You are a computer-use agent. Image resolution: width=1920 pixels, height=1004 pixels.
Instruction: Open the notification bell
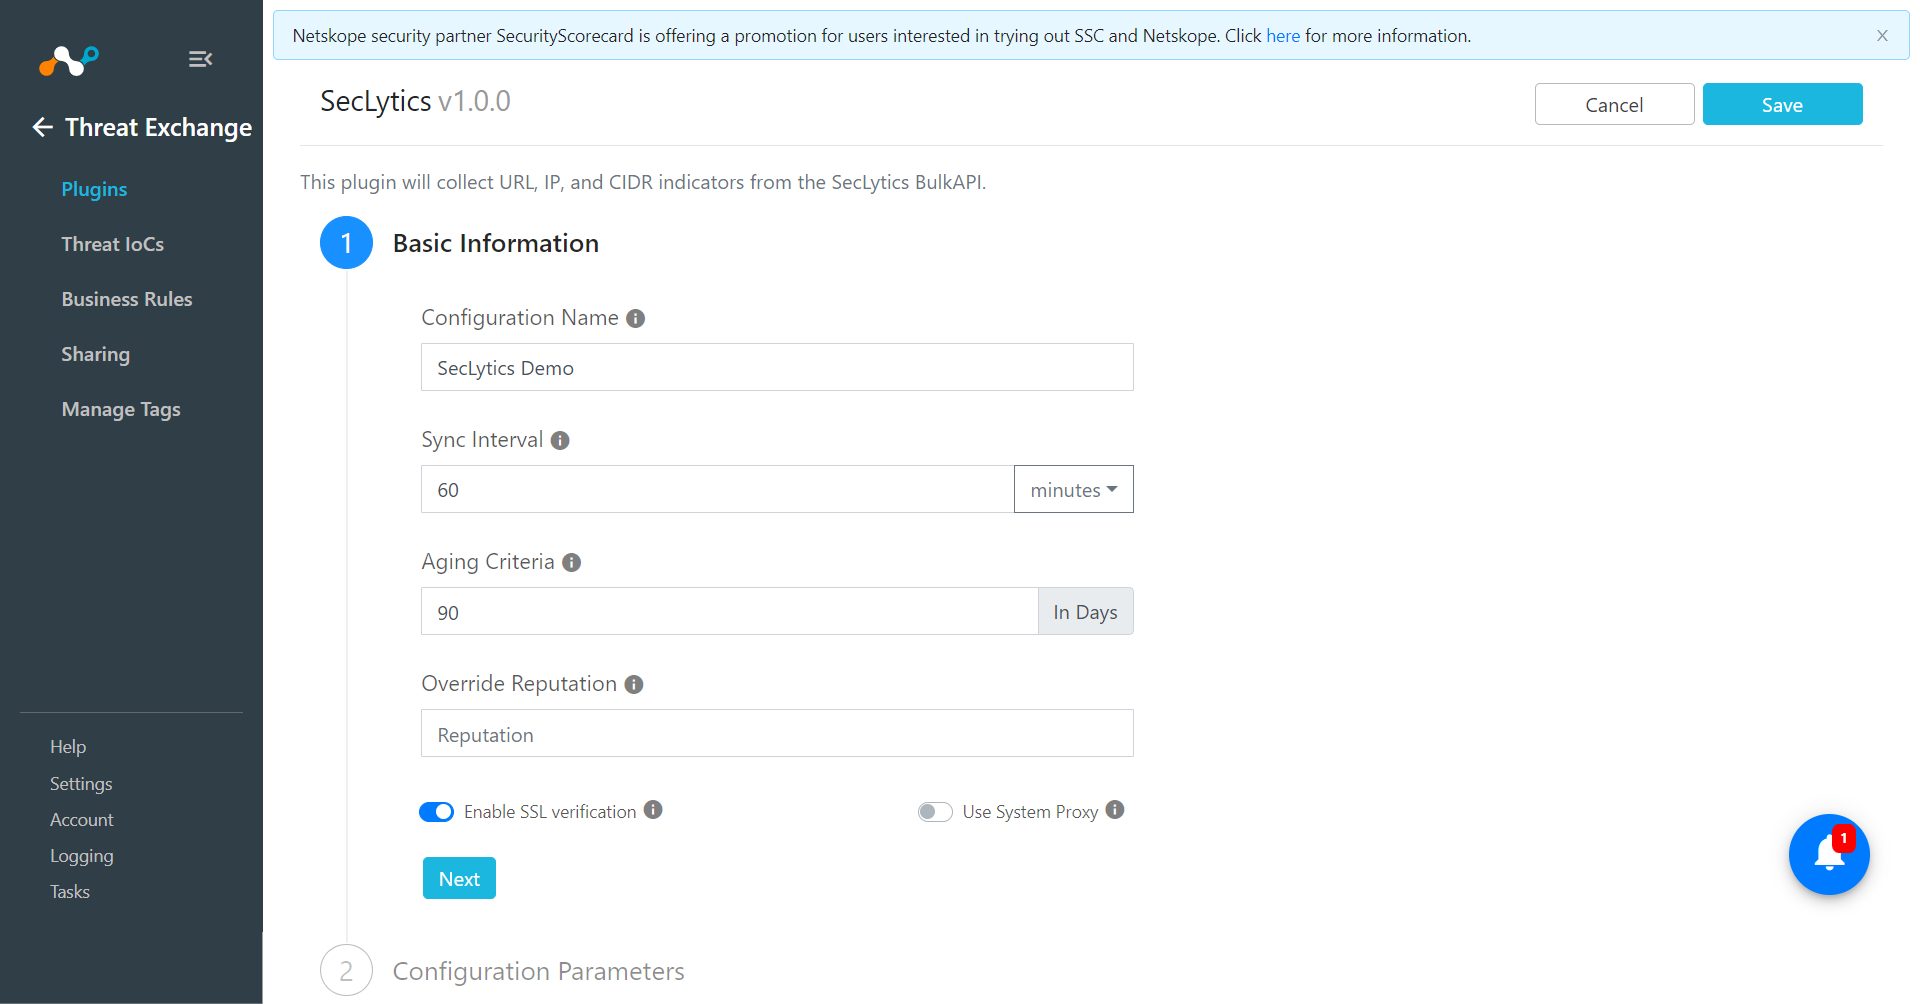tap(1829, 854)
